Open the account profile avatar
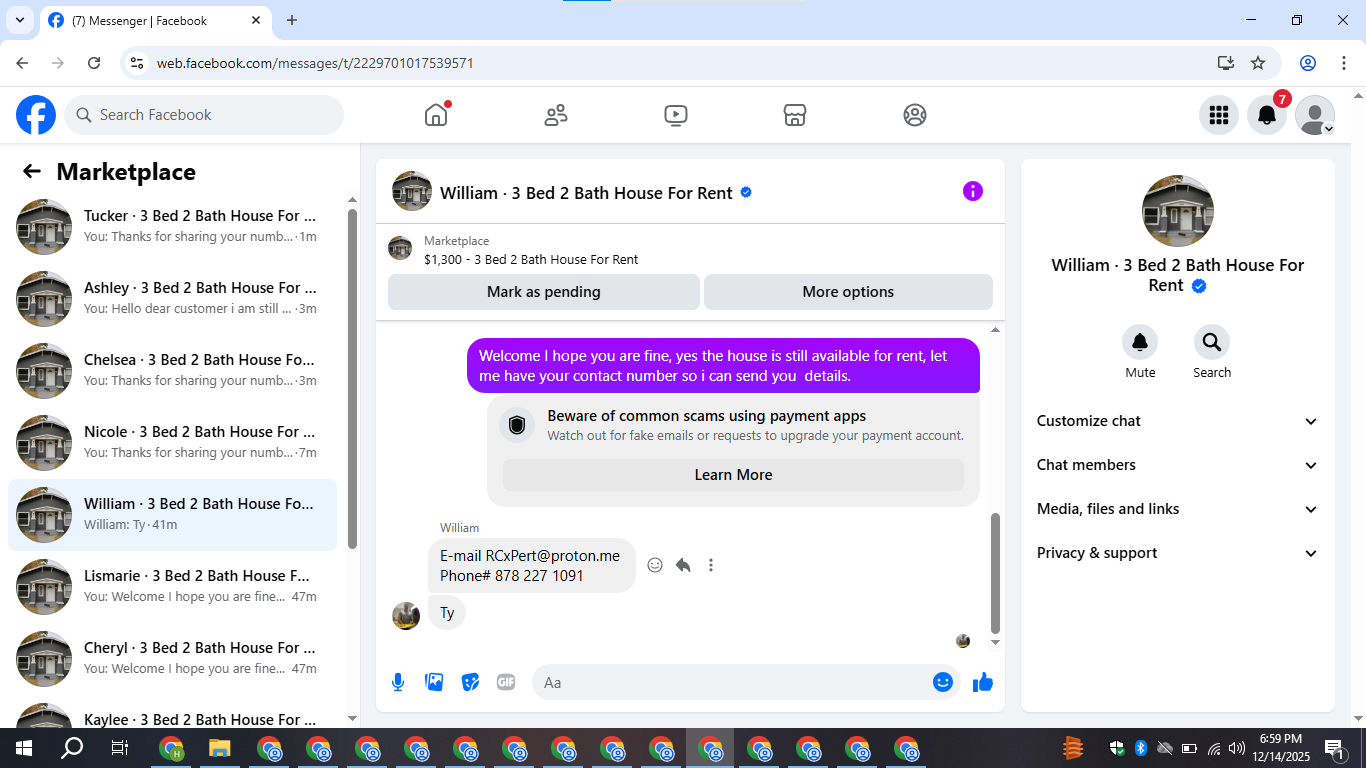 1315,115
